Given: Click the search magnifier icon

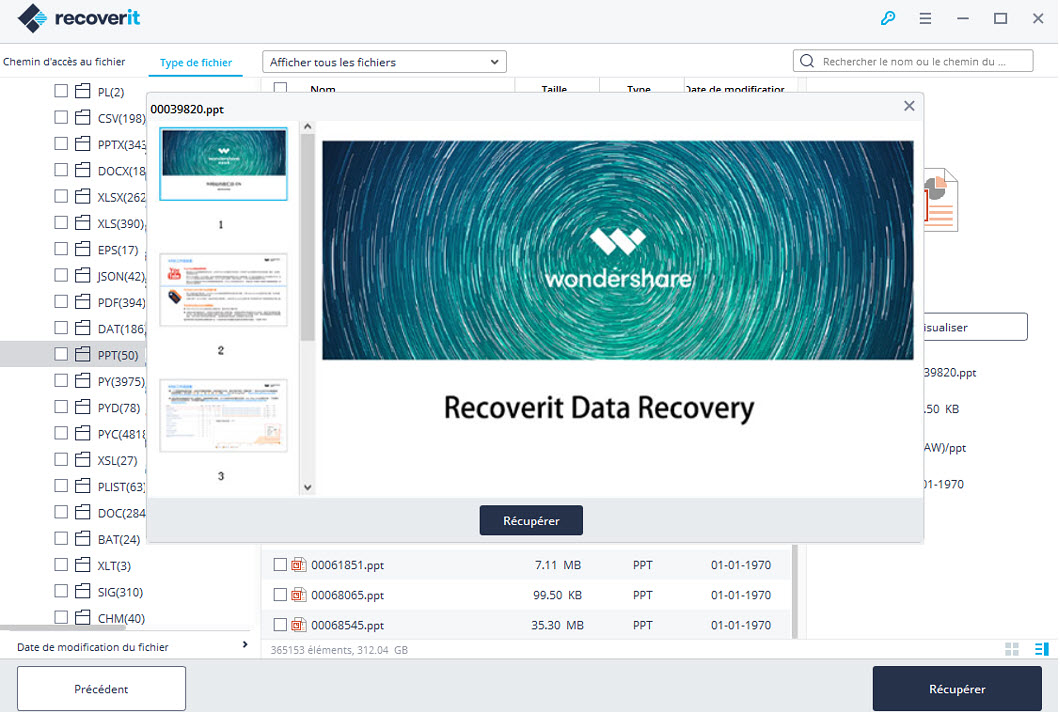Looking at the screenshot, I should click(x=806, y=61).
